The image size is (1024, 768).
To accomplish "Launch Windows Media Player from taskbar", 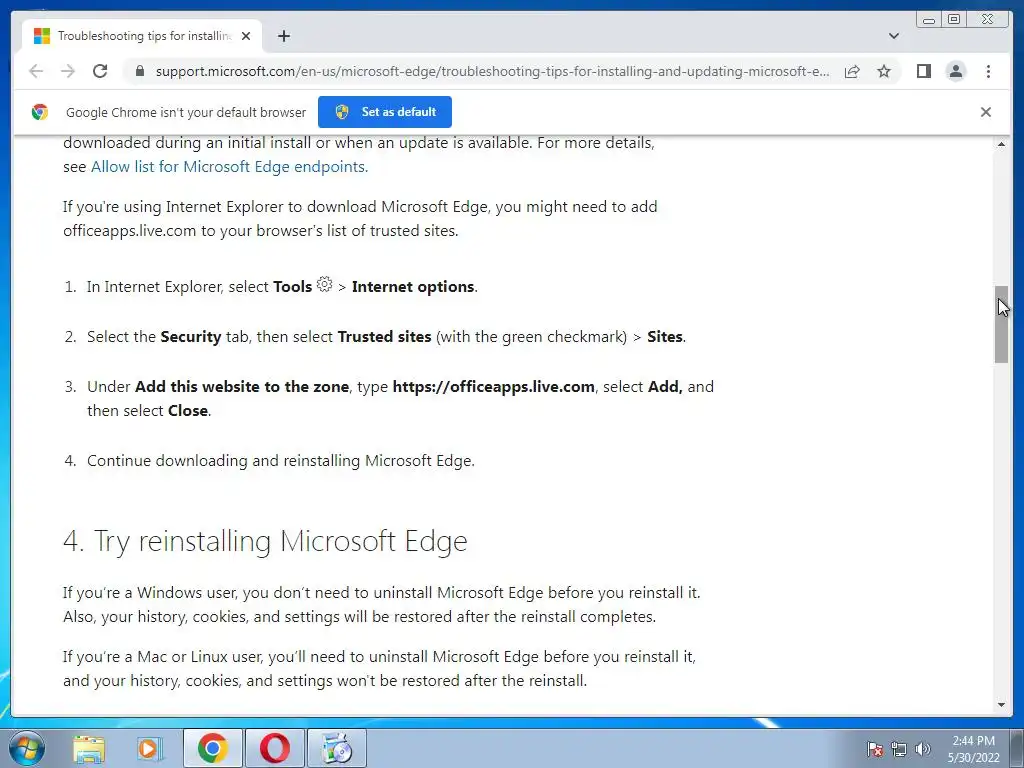I will tap(150, 748).
